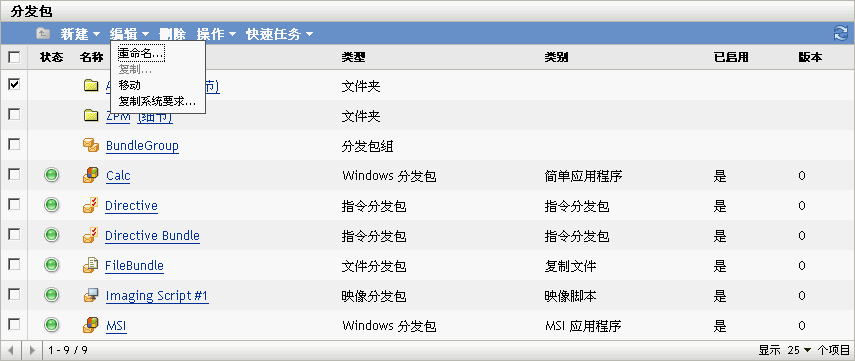Click the folder icon of the checked row
Image resolution: width=855 pixels, height=361 pixels.
pos(91,86)
